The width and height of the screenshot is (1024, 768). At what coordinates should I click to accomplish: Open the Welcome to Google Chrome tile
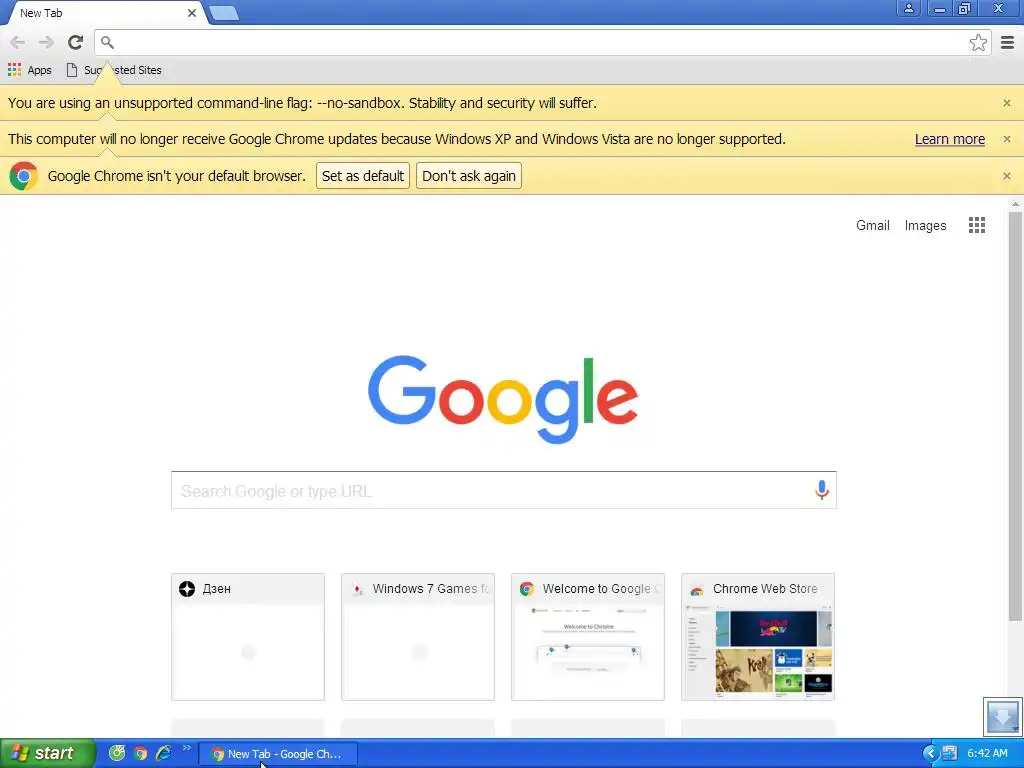588,637
